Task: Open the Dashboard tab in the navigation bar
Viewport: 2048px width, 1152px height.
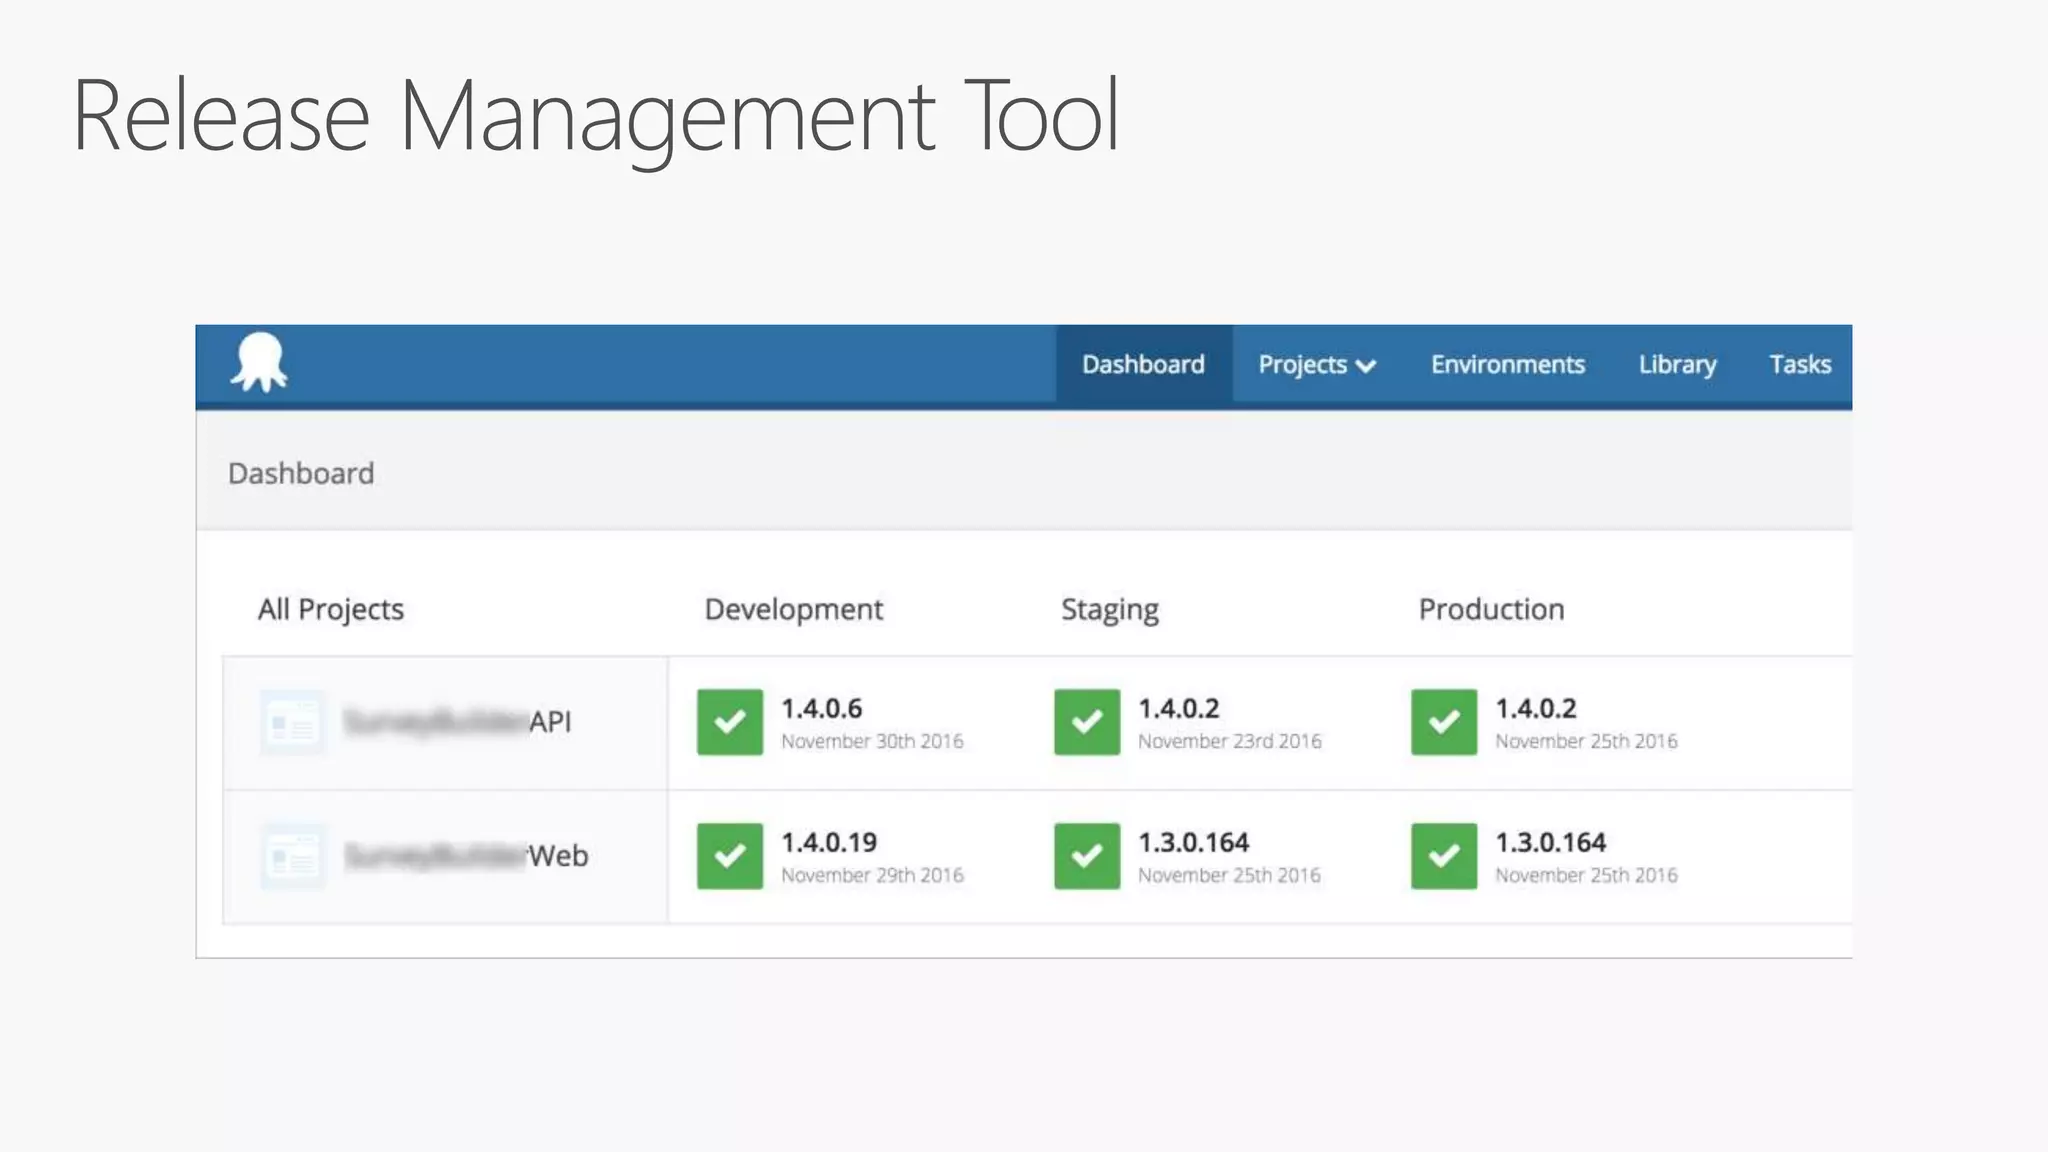Action: coord(1143,364)
